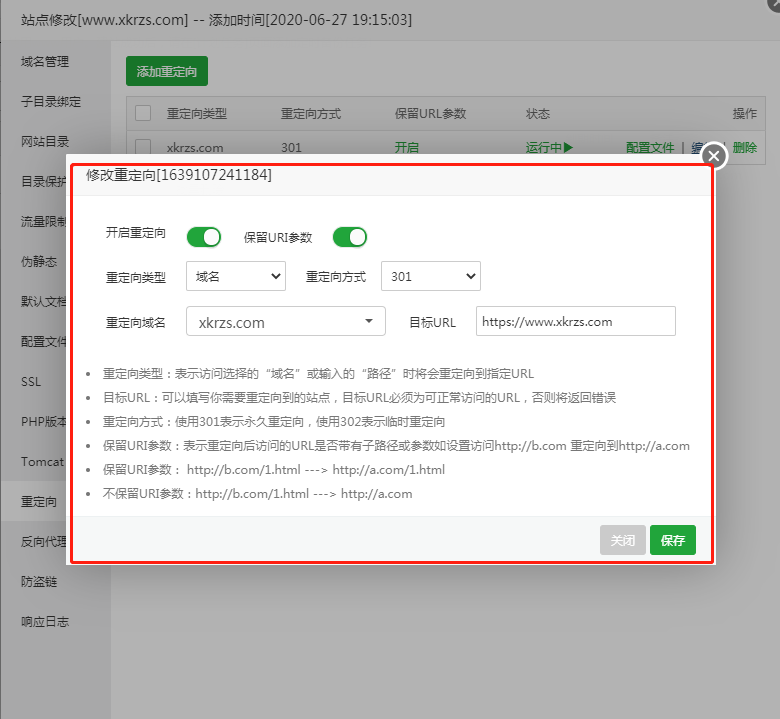Open 子目录绑定 in the sidebar
The height and width of the screenshot is (719, 780).
pos(51,102)
